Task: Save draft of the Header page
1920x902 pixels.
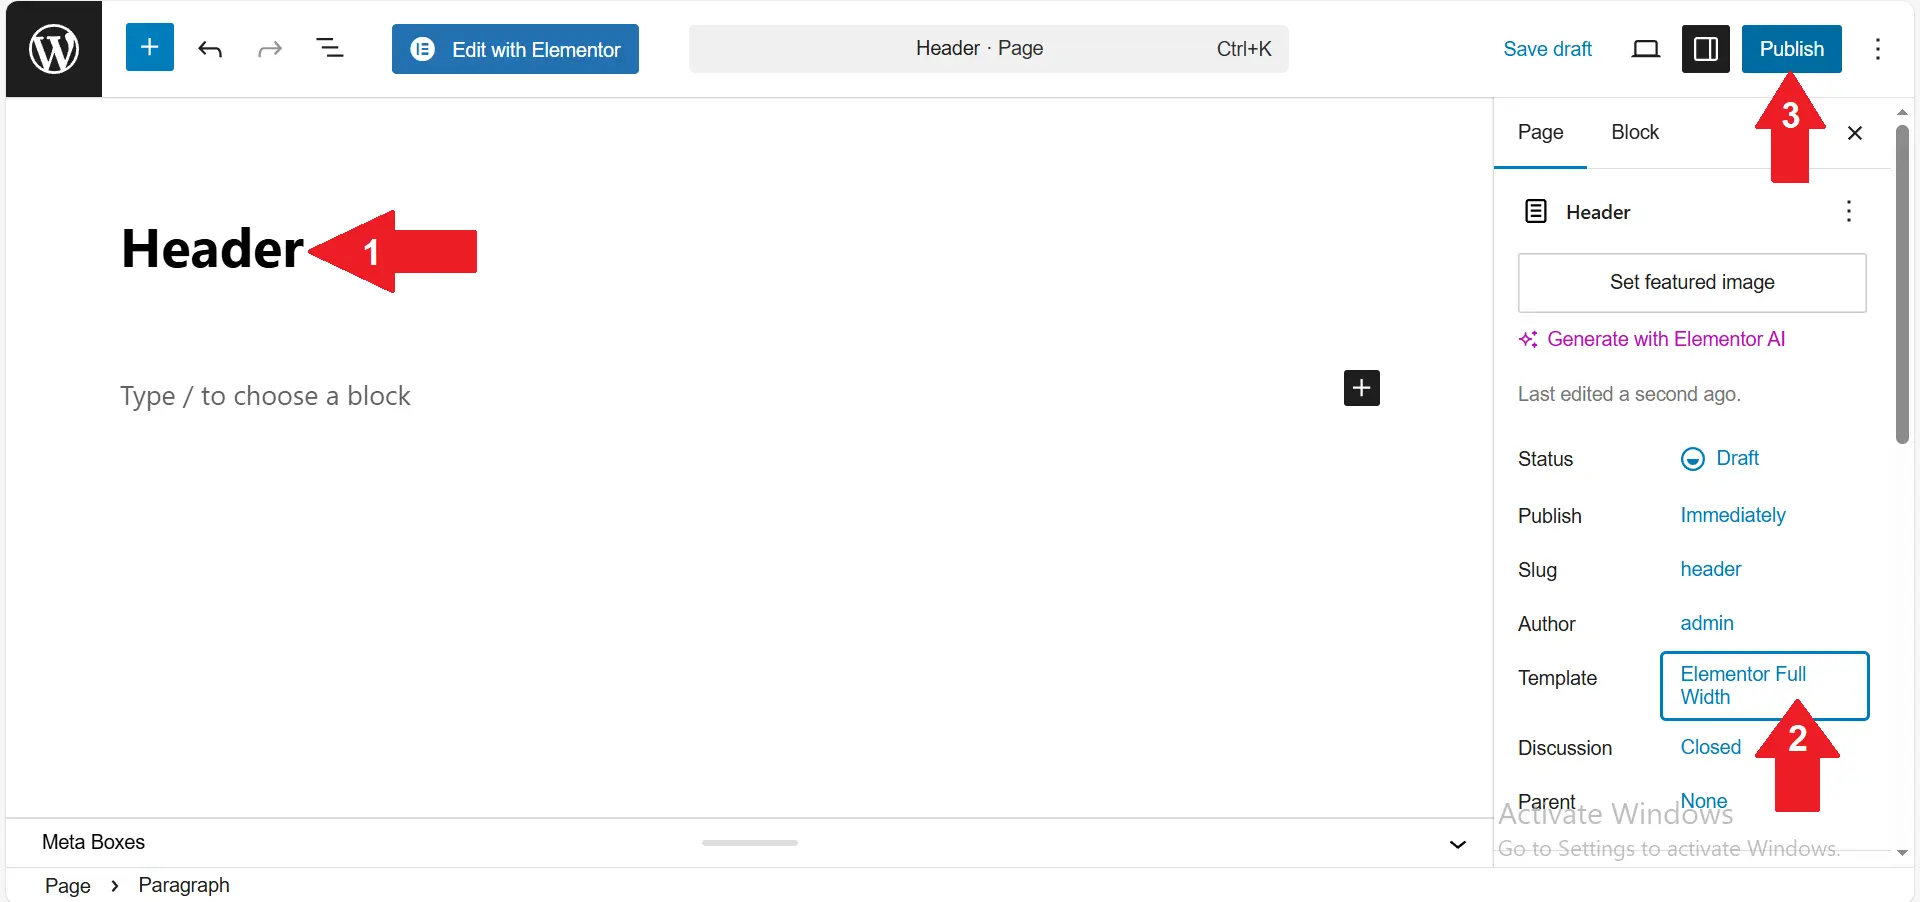Action: tap(1547, 48)
